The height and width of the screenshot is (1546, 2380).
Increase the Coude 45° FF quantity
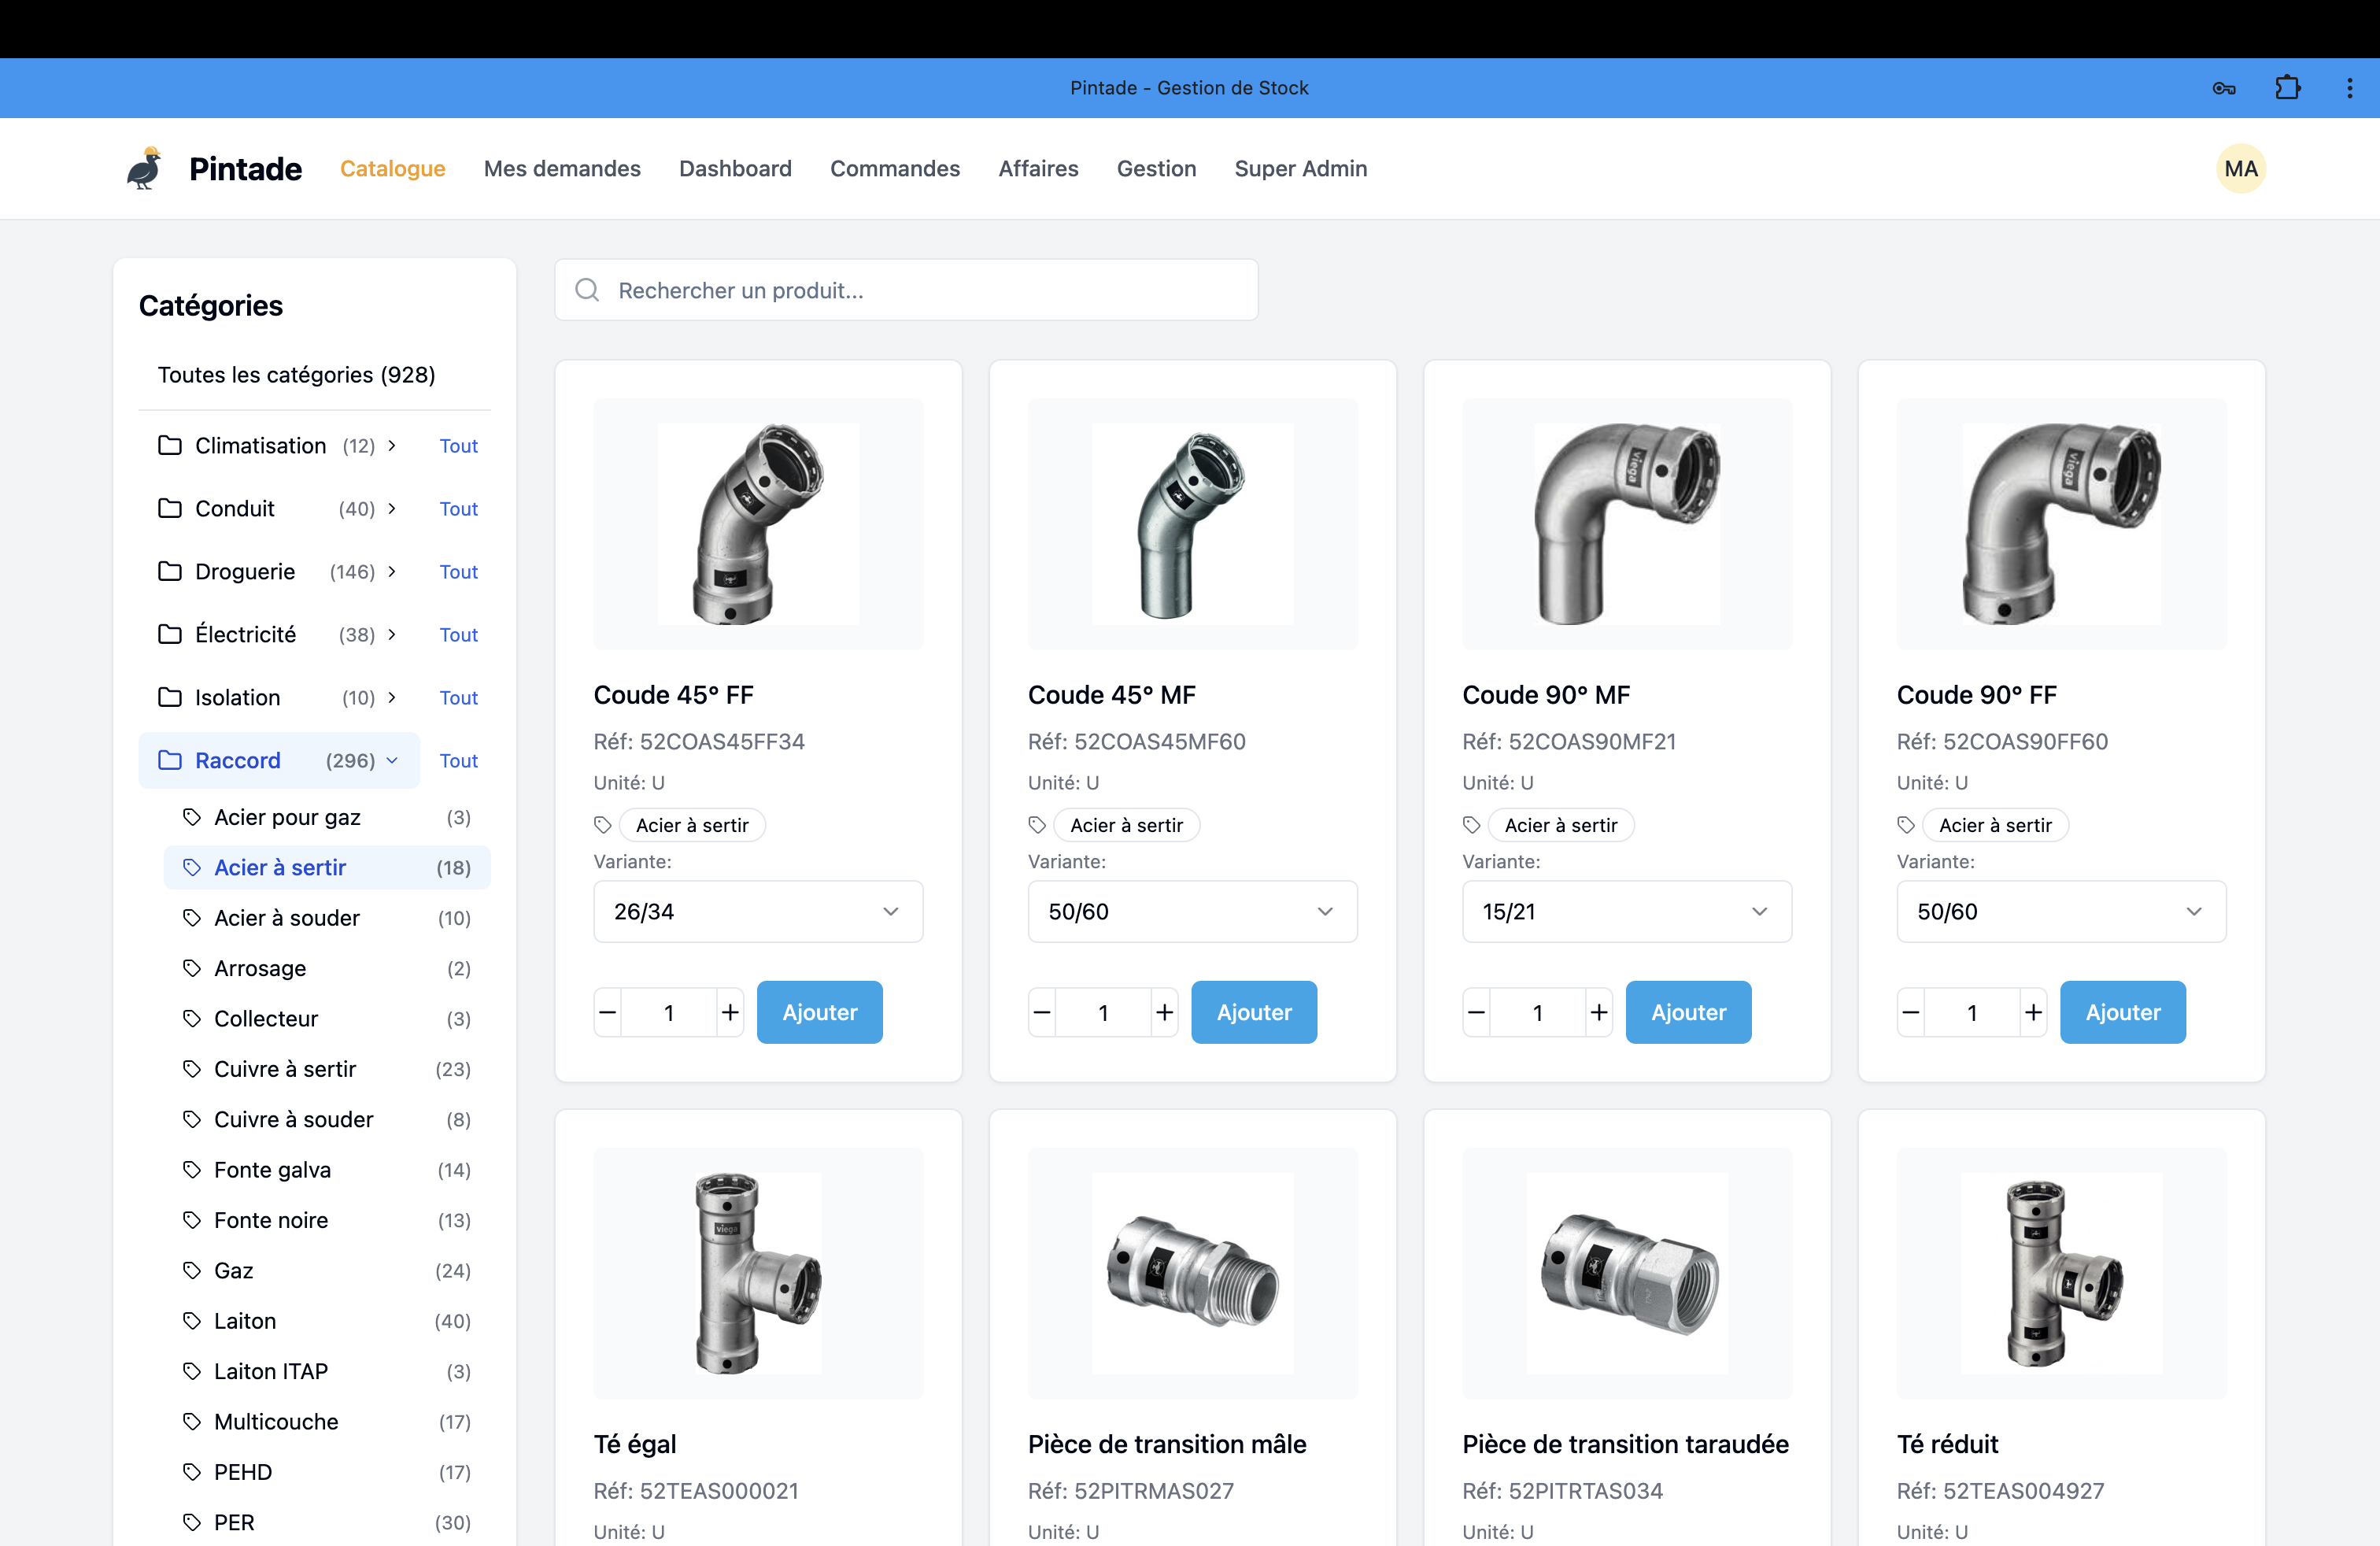[730, 1012]
